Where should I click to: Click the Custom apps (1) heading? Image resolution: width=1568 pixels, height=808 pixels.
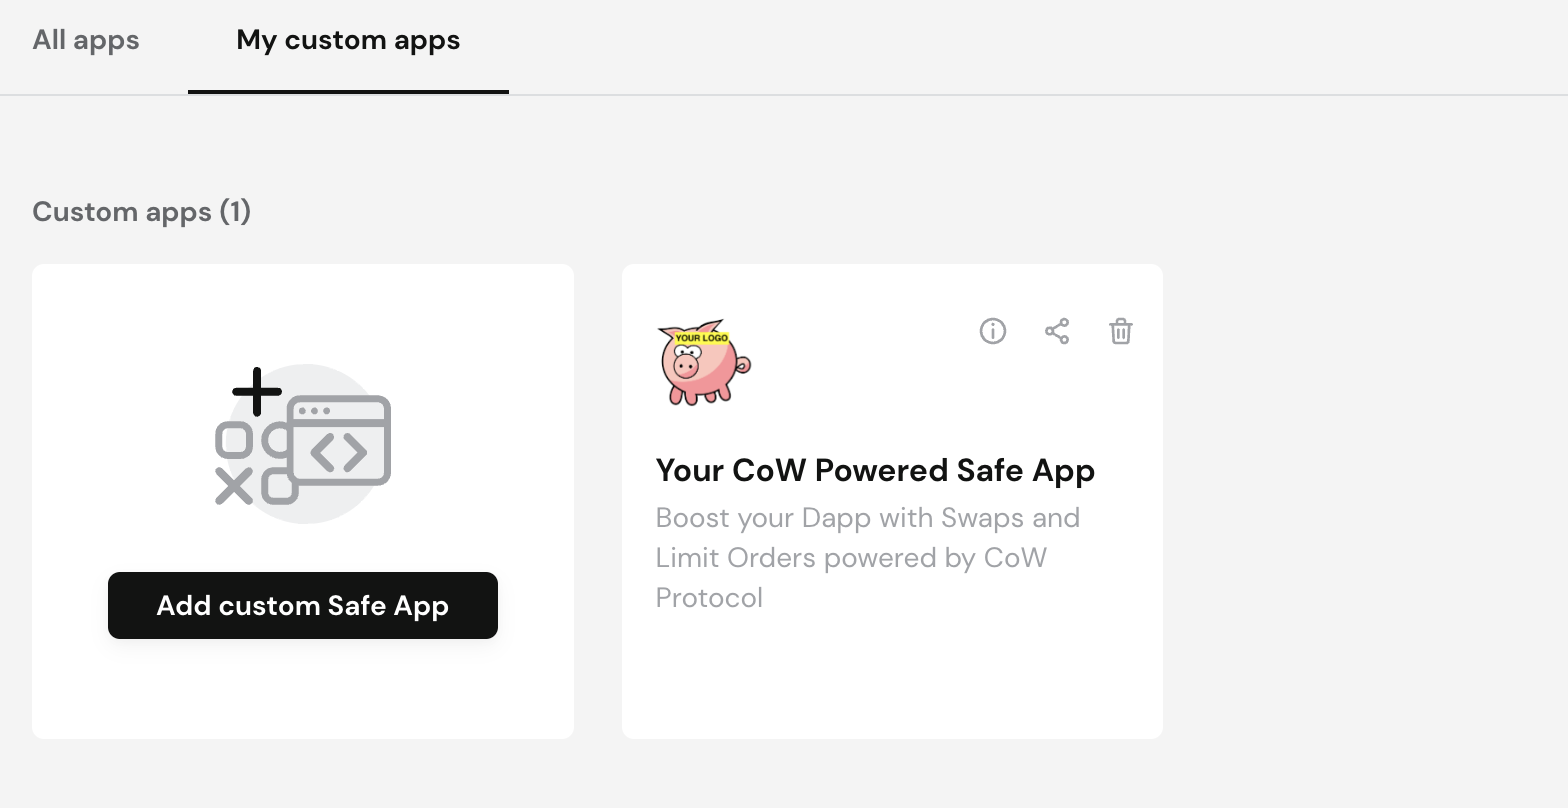point(141,211)
